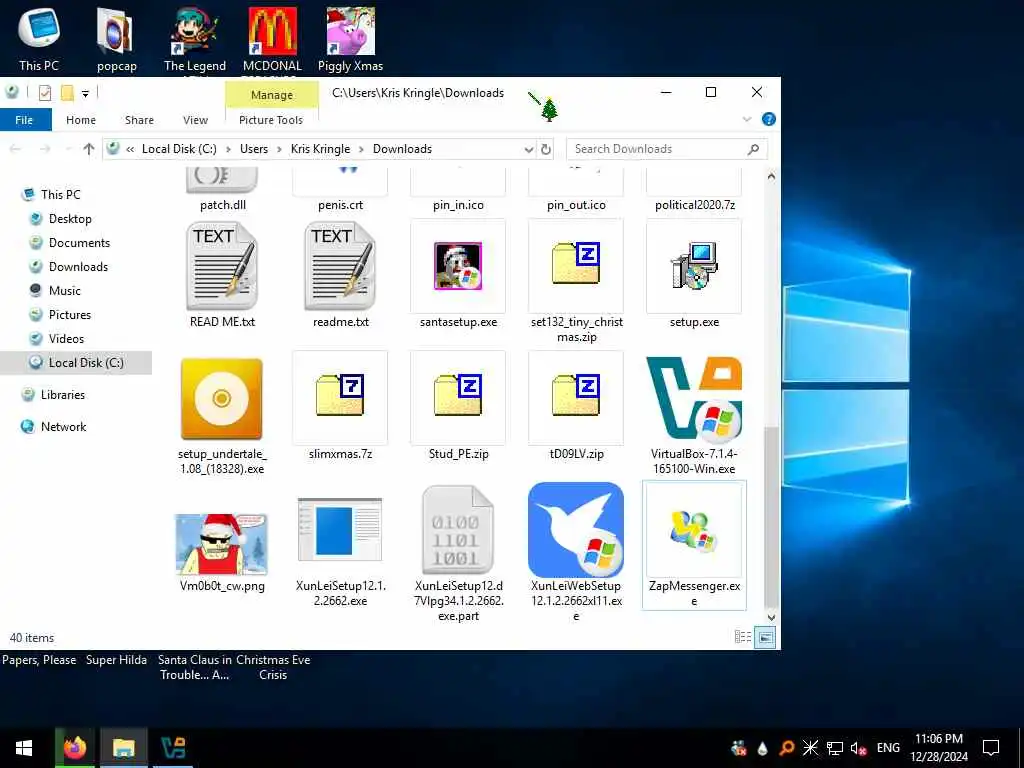Screen dimensions: 1024x768
Task: Click Firefox icon in taskbar
Action: click(75, 748)
